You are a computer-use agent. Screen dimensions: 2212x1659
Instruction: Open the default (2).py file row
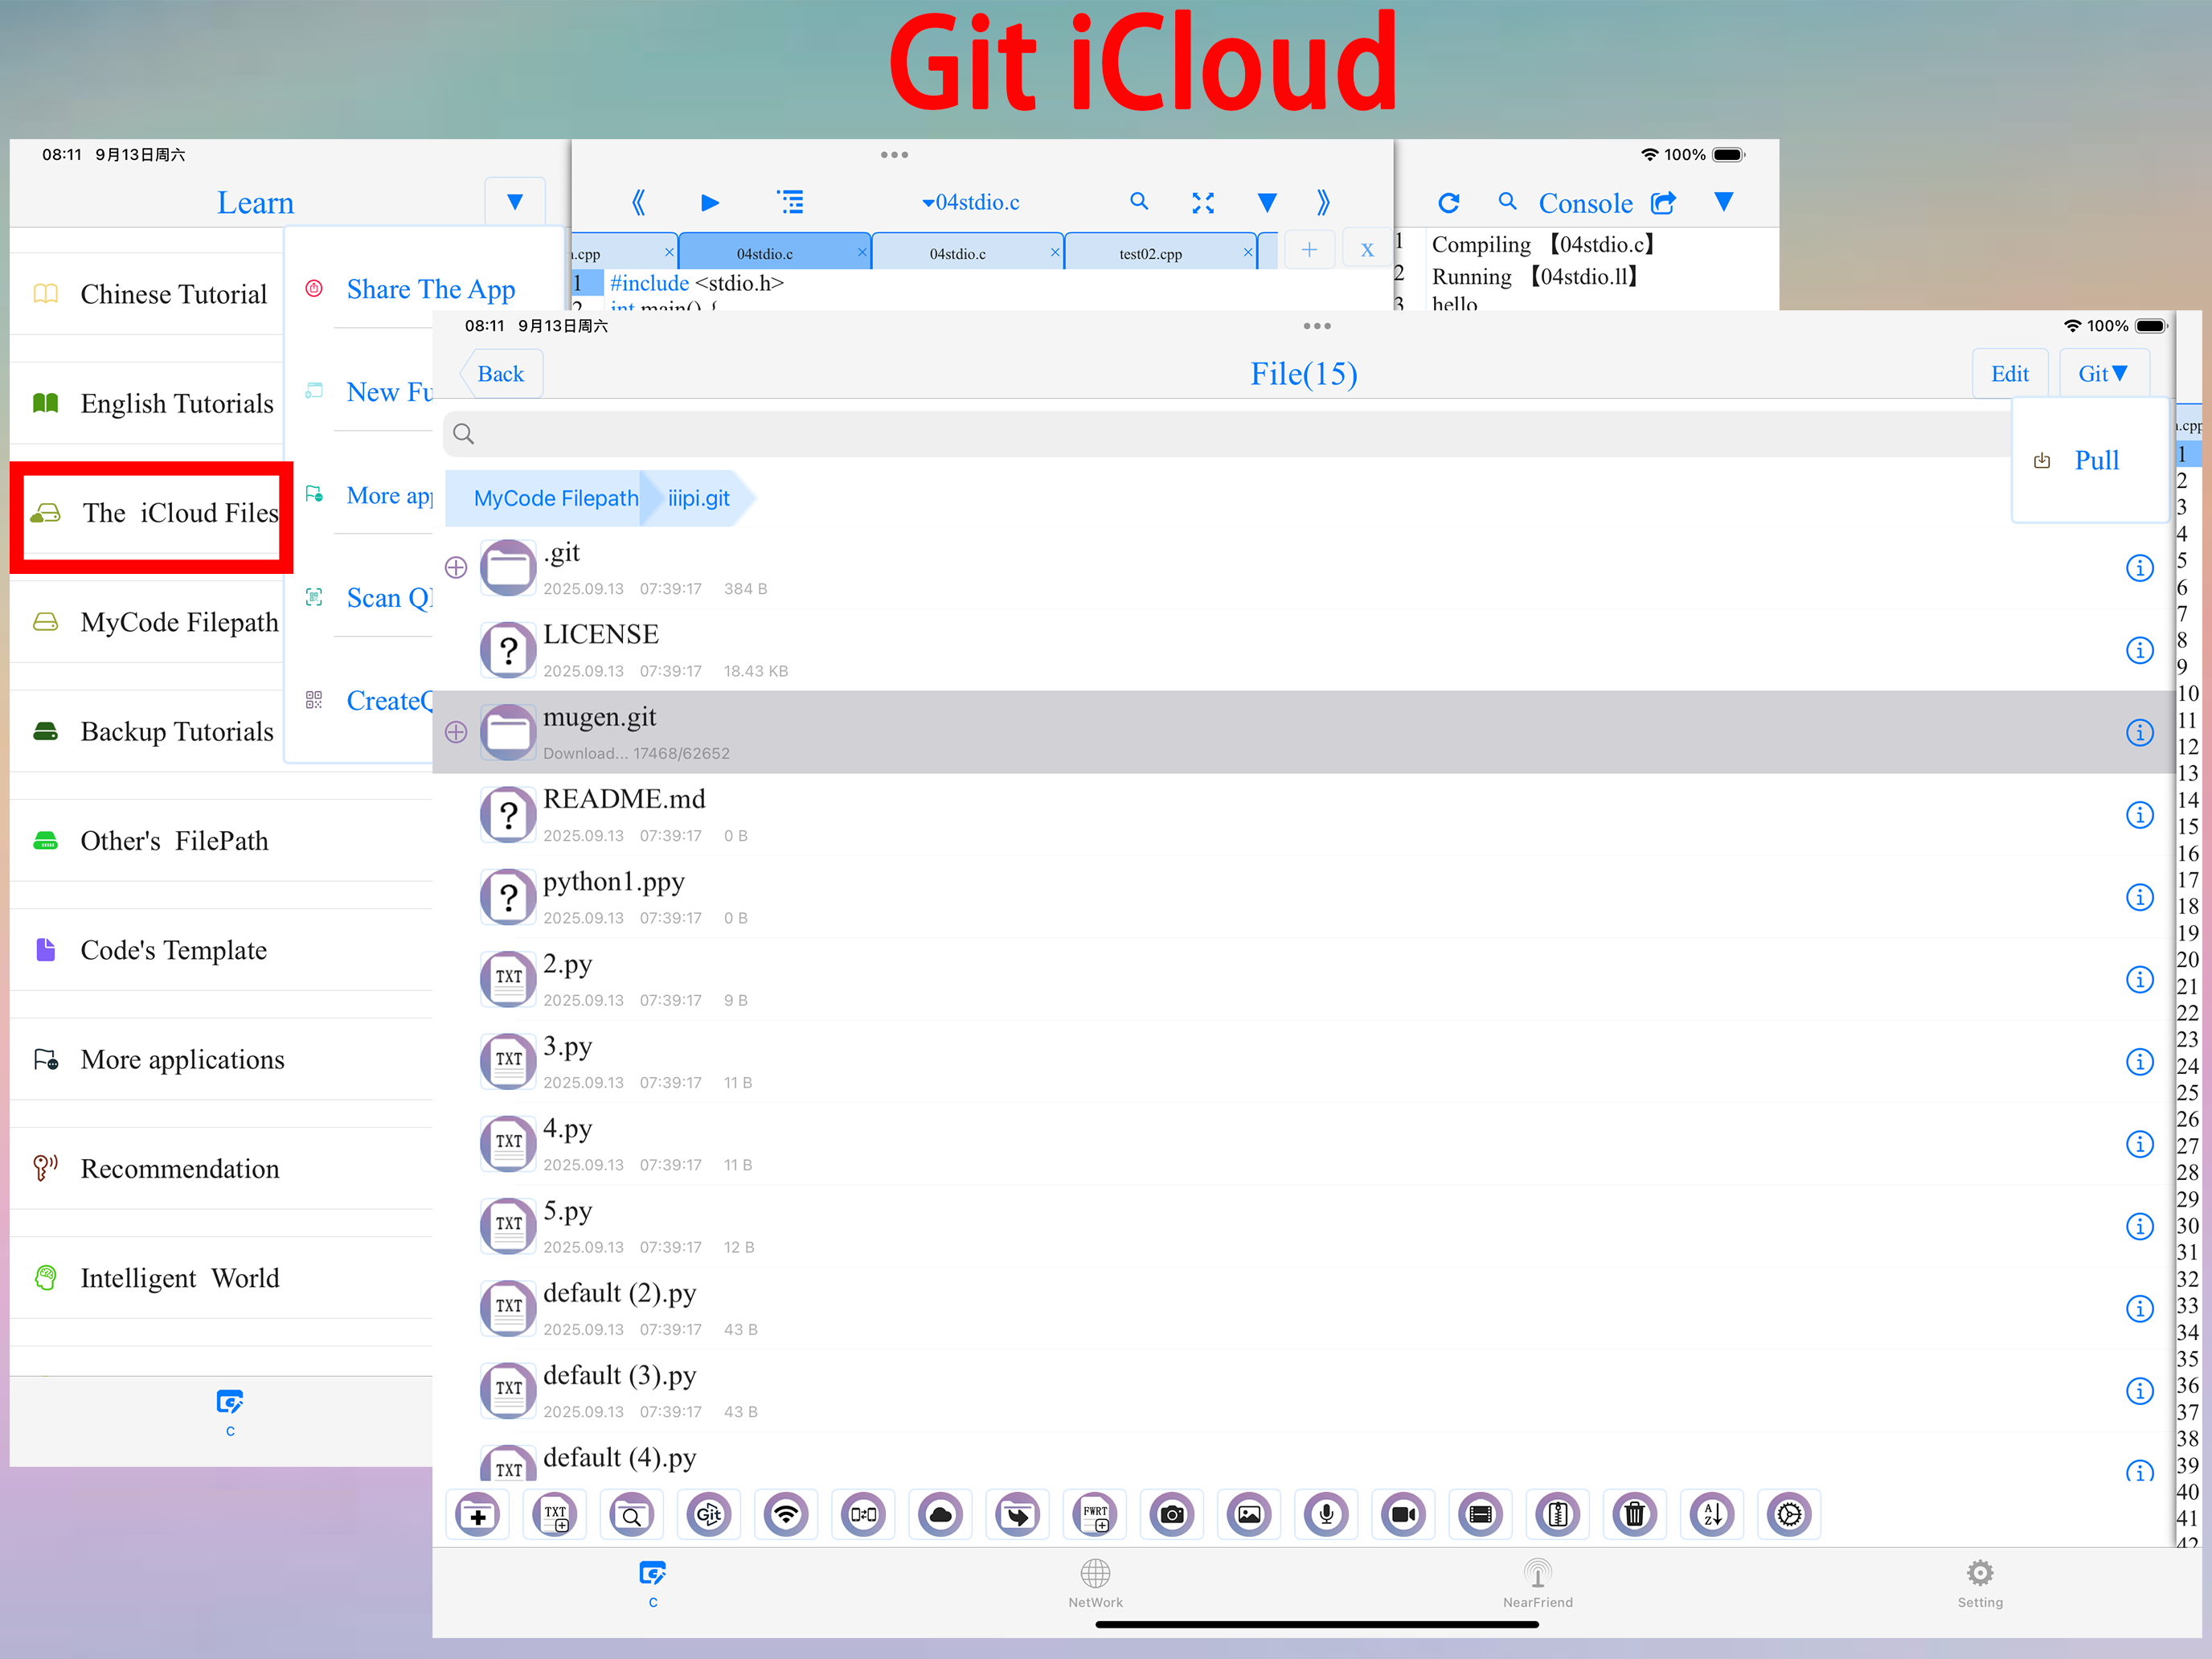click(x=1303, y=1309)
